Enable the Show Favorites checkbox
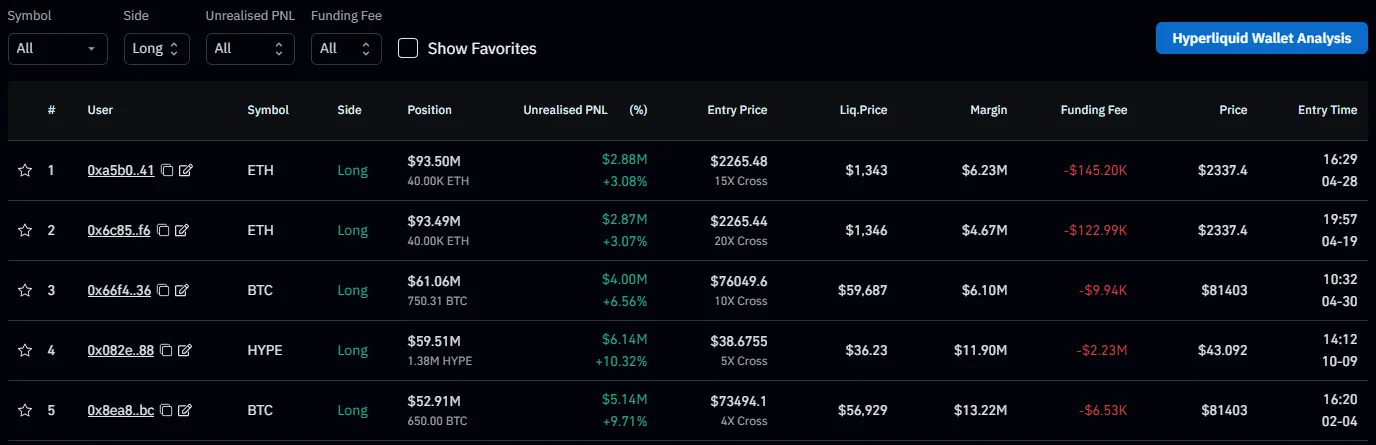This screenshot has height=445, width=1376. click(408, 48)
